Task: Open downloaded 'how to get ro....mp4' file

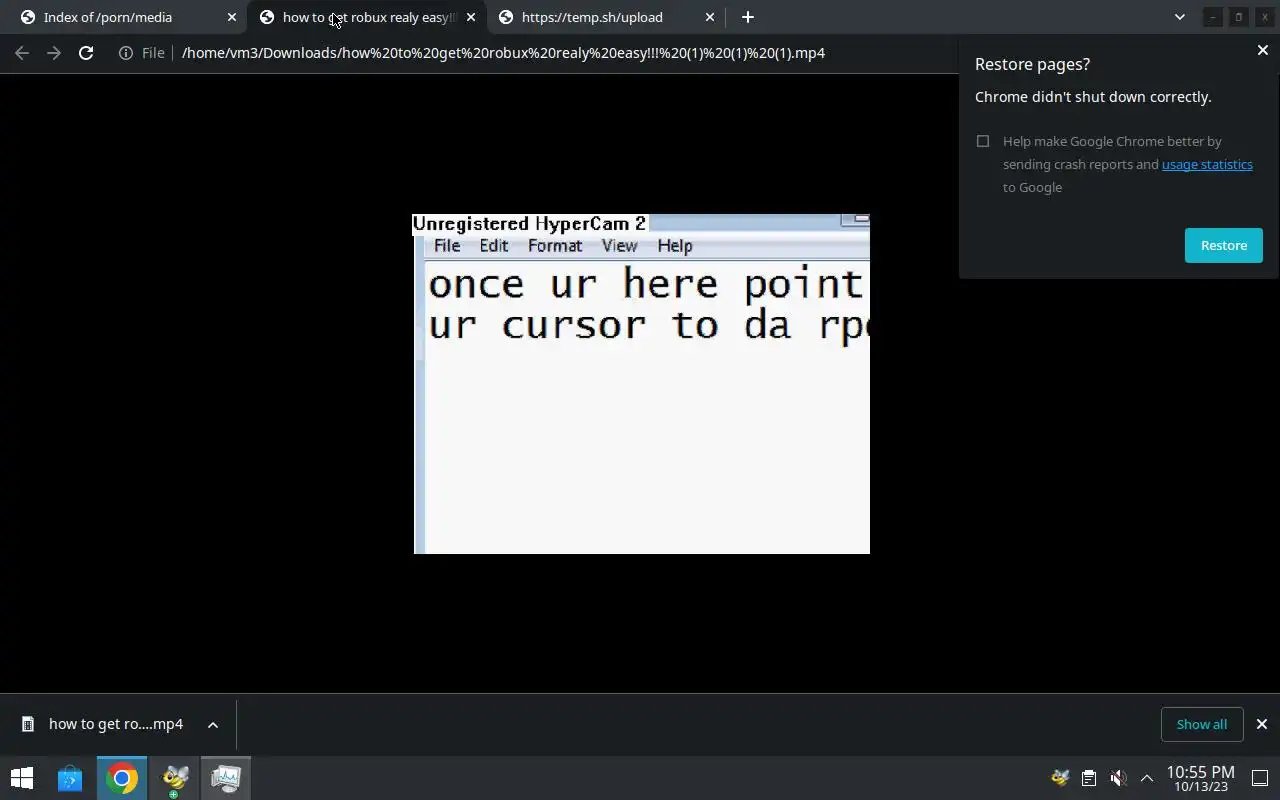Action: (116, 724)
